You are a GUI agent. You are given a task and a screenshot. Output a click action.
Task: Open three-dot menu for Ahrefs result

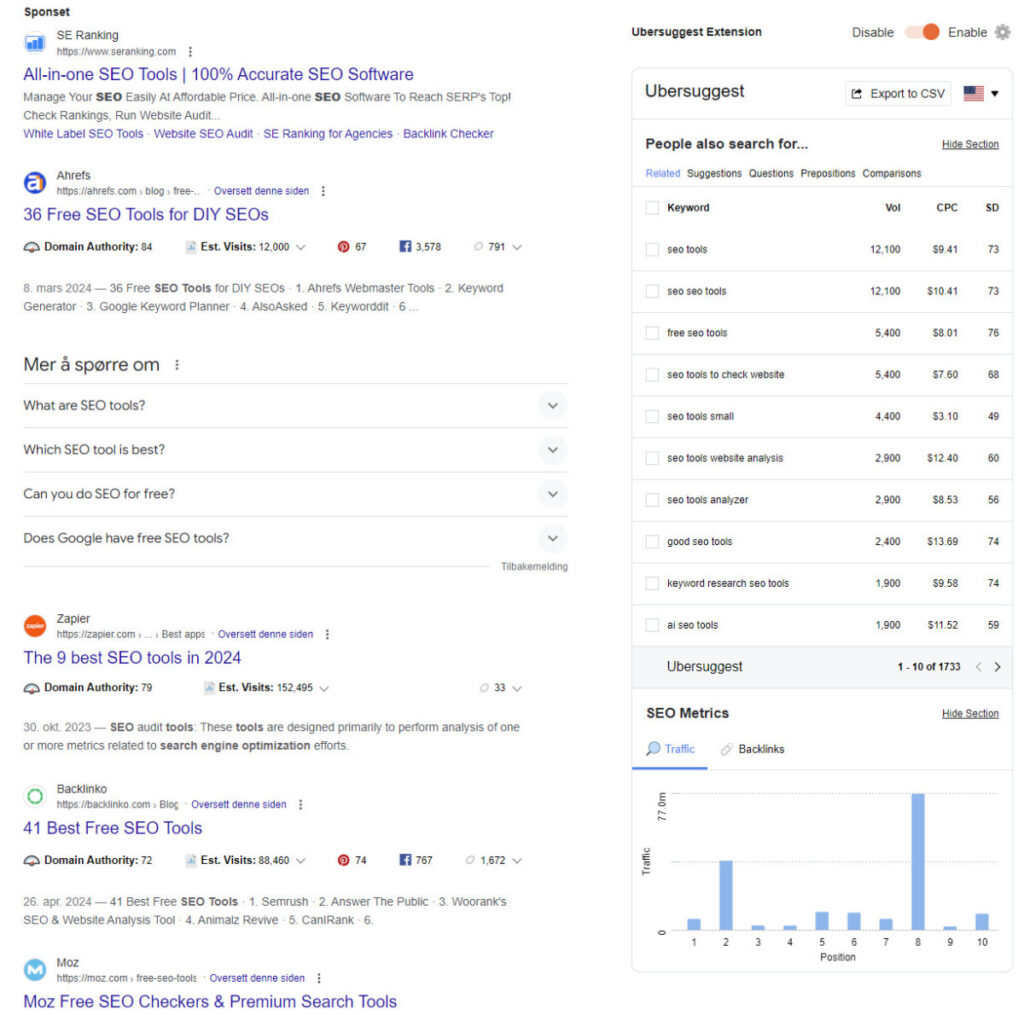[x=323, y=191]
